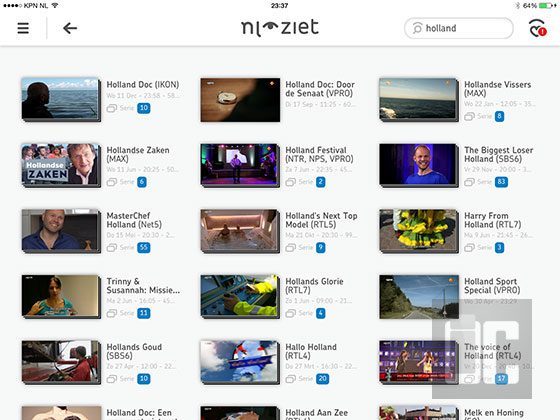Click the NLZiet logo

[x=280, y=28]
